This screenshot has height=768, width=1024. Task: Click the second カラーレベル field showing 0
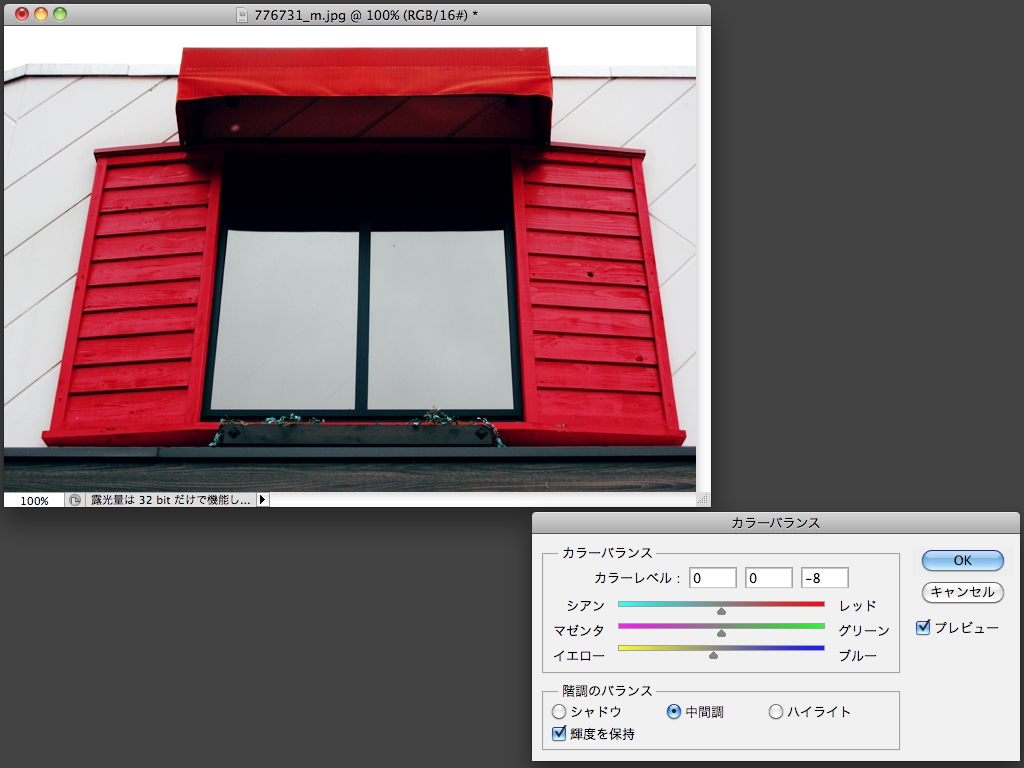tap(769, 578)
